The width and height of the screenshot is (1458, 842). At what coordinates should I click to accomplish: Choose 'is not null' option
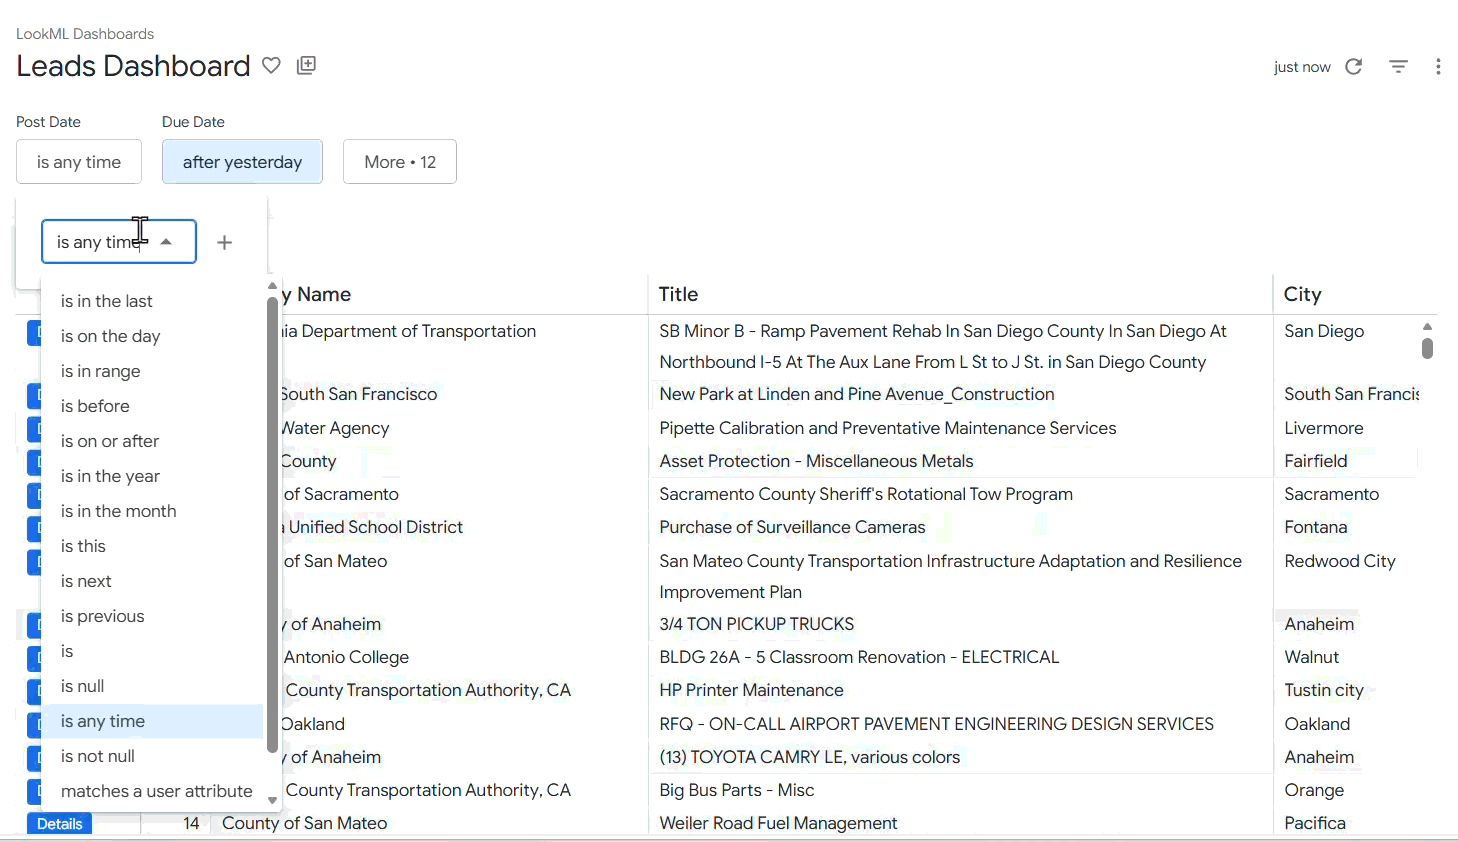coord(152,756)
